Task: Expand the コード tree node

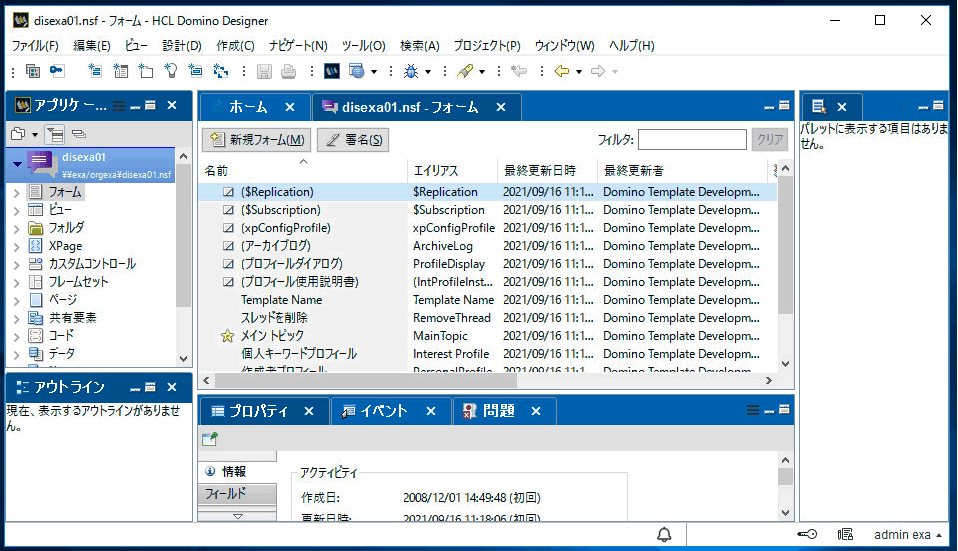Action: point(16,337)
